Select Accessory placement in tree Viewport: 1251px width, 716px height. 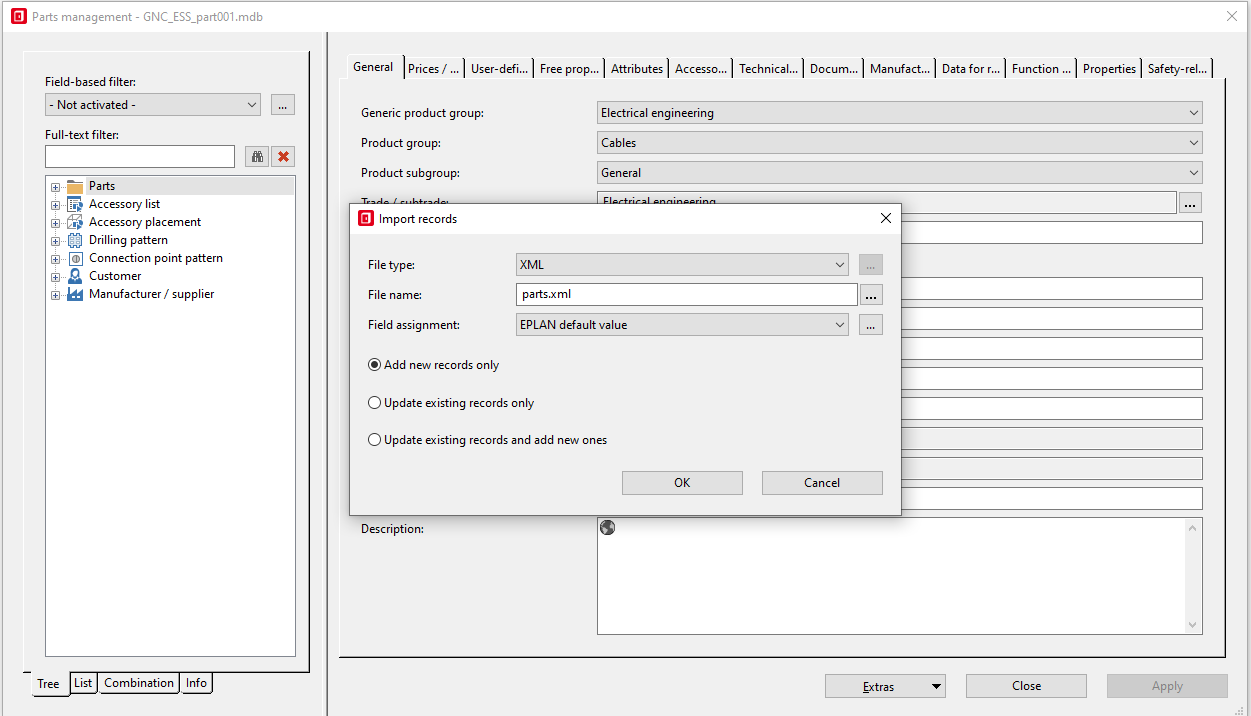[x=145, y=222]
